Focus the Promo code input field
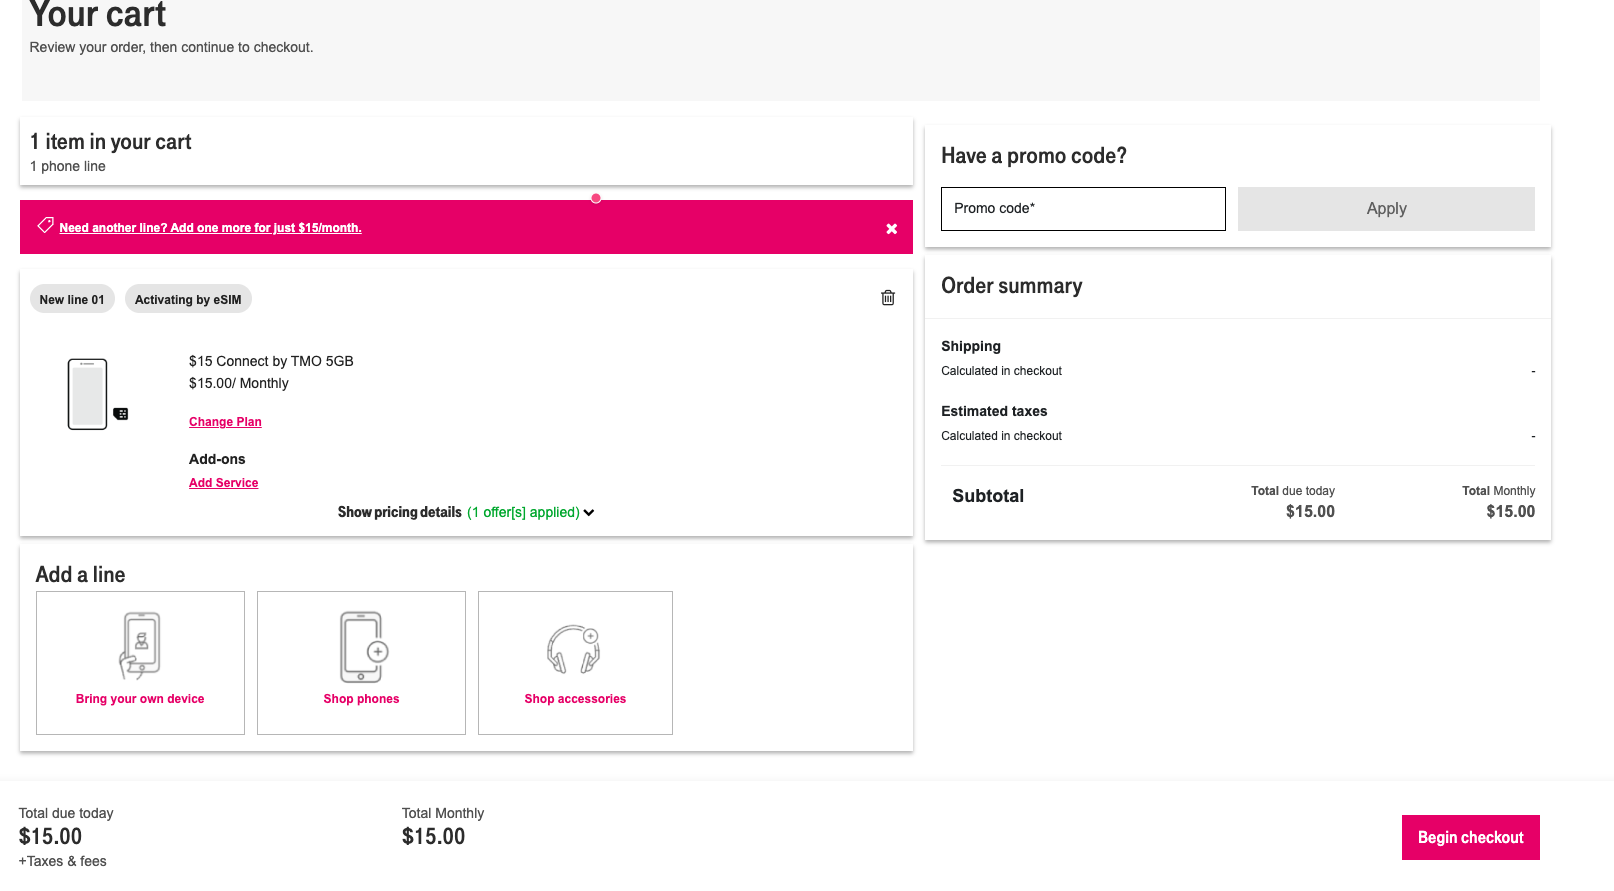Image resolution: width=1614 pixels, height=891 pixels. pos(1083,209)
